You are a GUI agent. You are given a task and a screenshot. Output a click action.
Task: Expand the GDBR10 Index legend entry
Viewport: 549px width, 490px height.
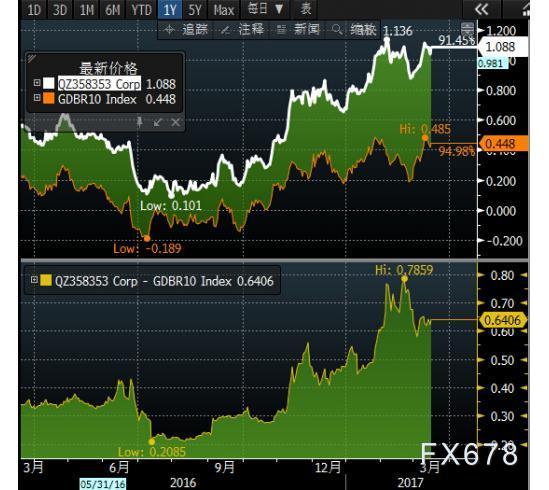click(x=37, y=98)
